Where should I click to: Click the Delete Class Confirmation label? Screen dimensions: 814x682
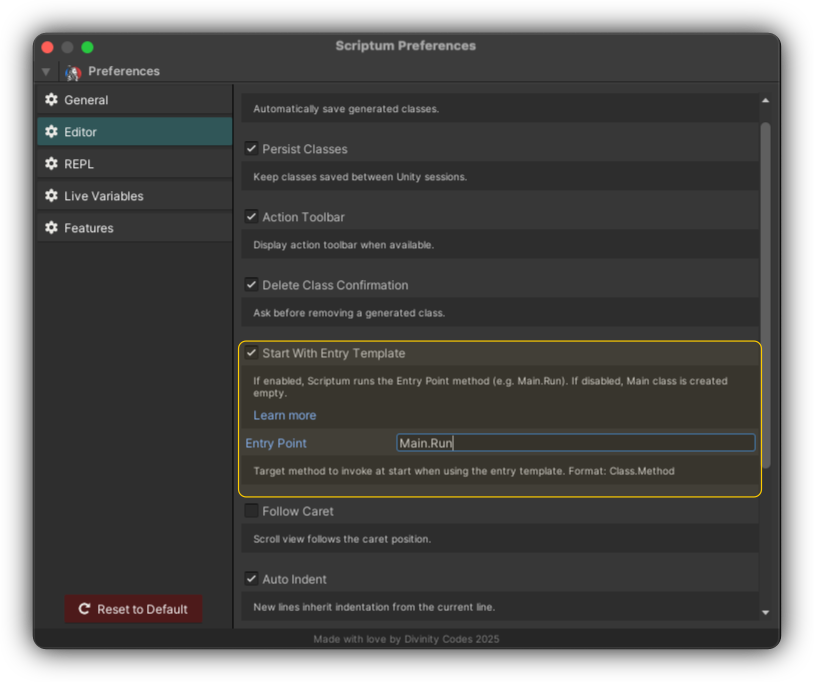coord(335,285)
